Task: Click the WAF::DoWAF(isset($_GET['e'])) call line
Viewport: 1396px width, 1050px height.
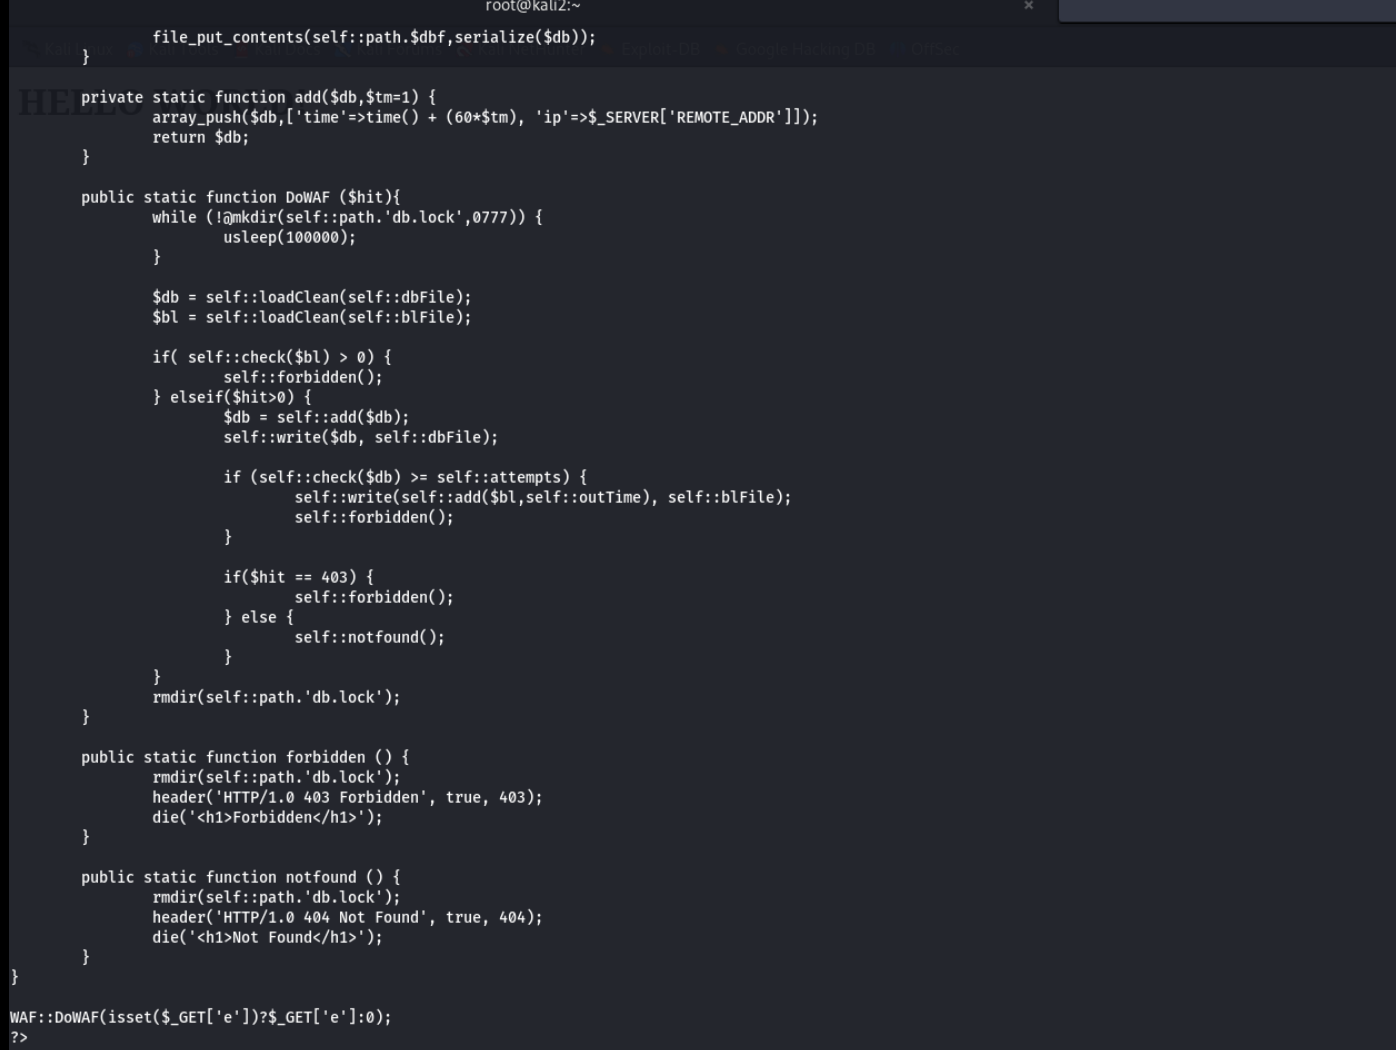Action: pyautogui.click(x=201, y=1017)
